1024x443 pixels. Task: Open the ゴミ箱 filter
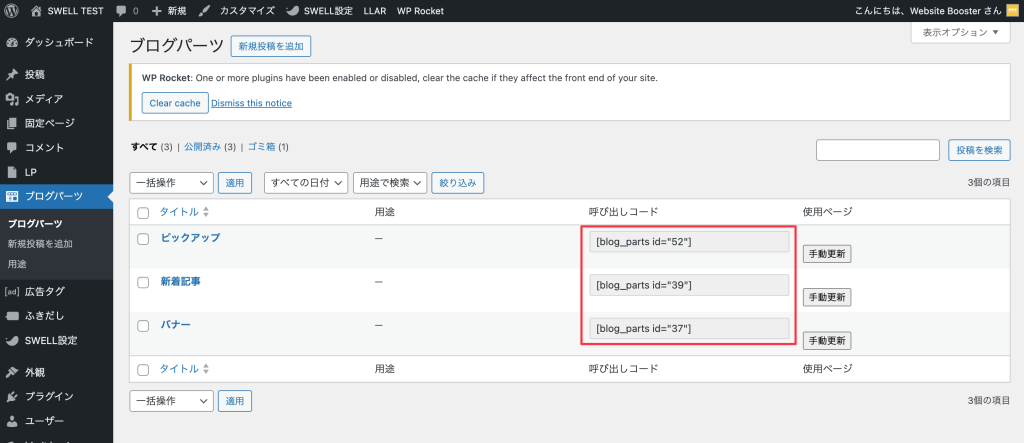pyautogui.click(x=262, y=147)
